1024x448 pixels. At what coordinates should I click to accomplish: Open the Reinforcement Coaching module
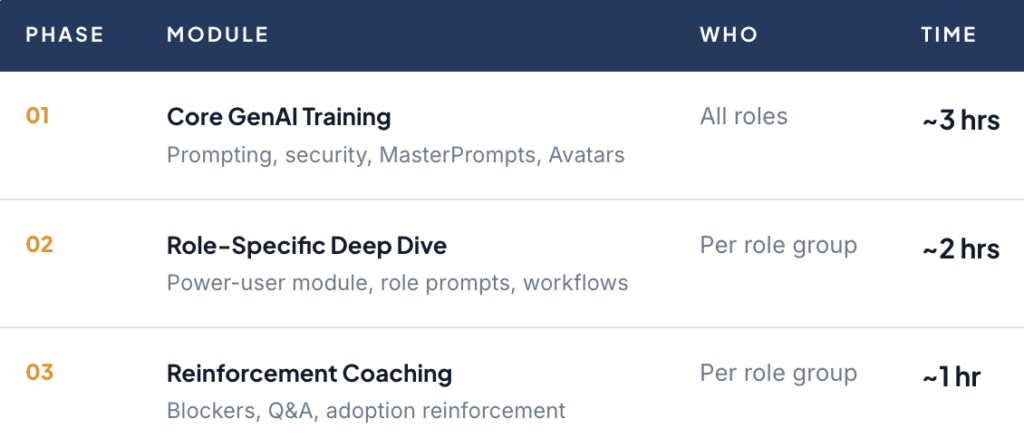click(309, 374)
